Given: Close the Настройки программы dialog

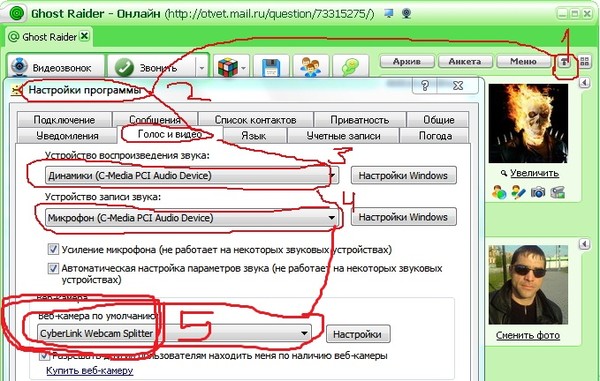Looking at the screenshot, I should coord(458,85).
